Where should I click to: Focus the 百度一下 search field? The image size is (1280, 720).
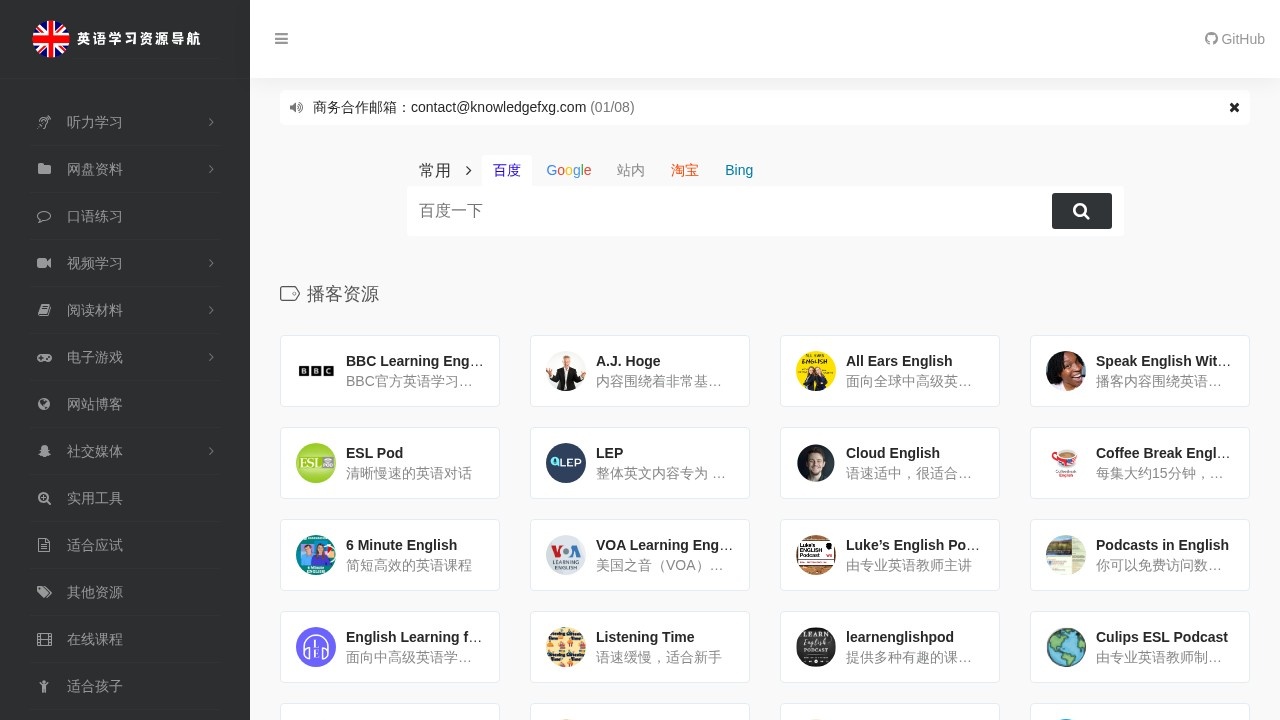(728, 211)
